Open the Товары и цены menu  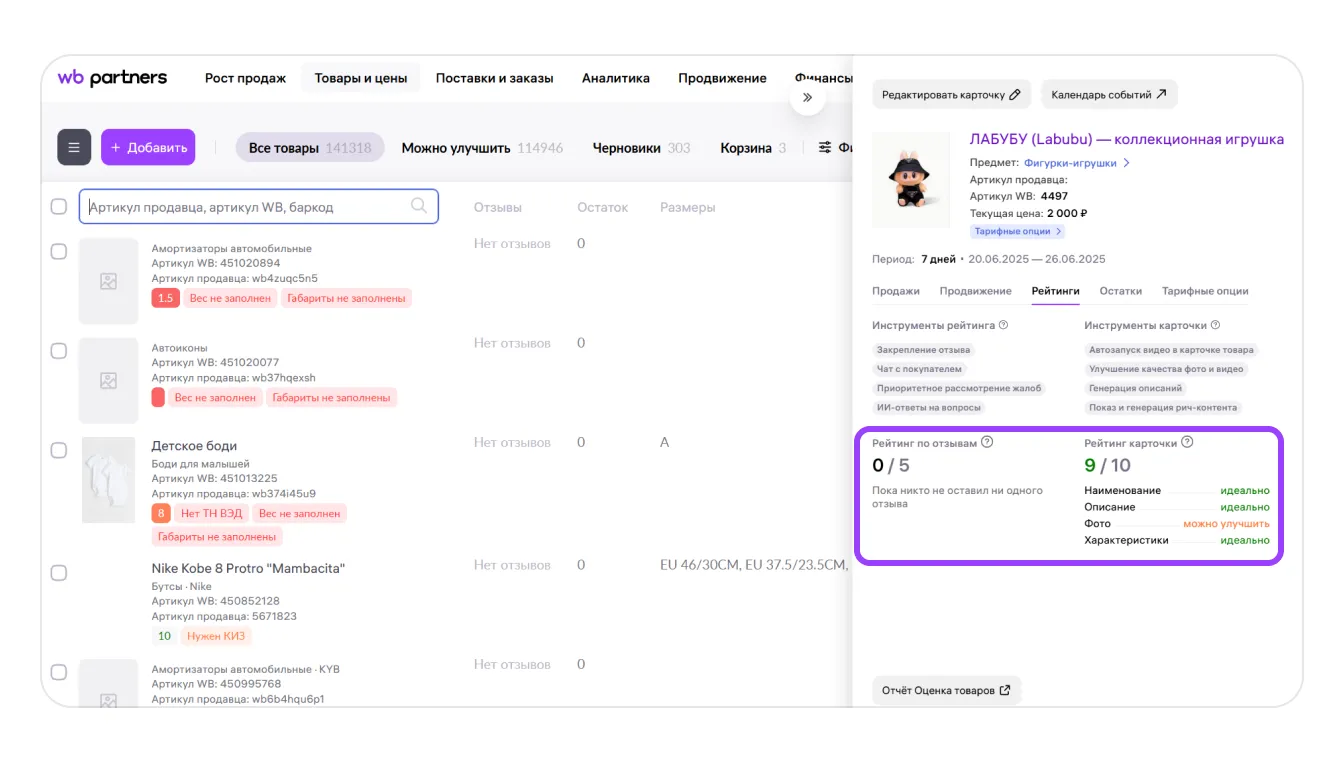click(x=360, y=78)
